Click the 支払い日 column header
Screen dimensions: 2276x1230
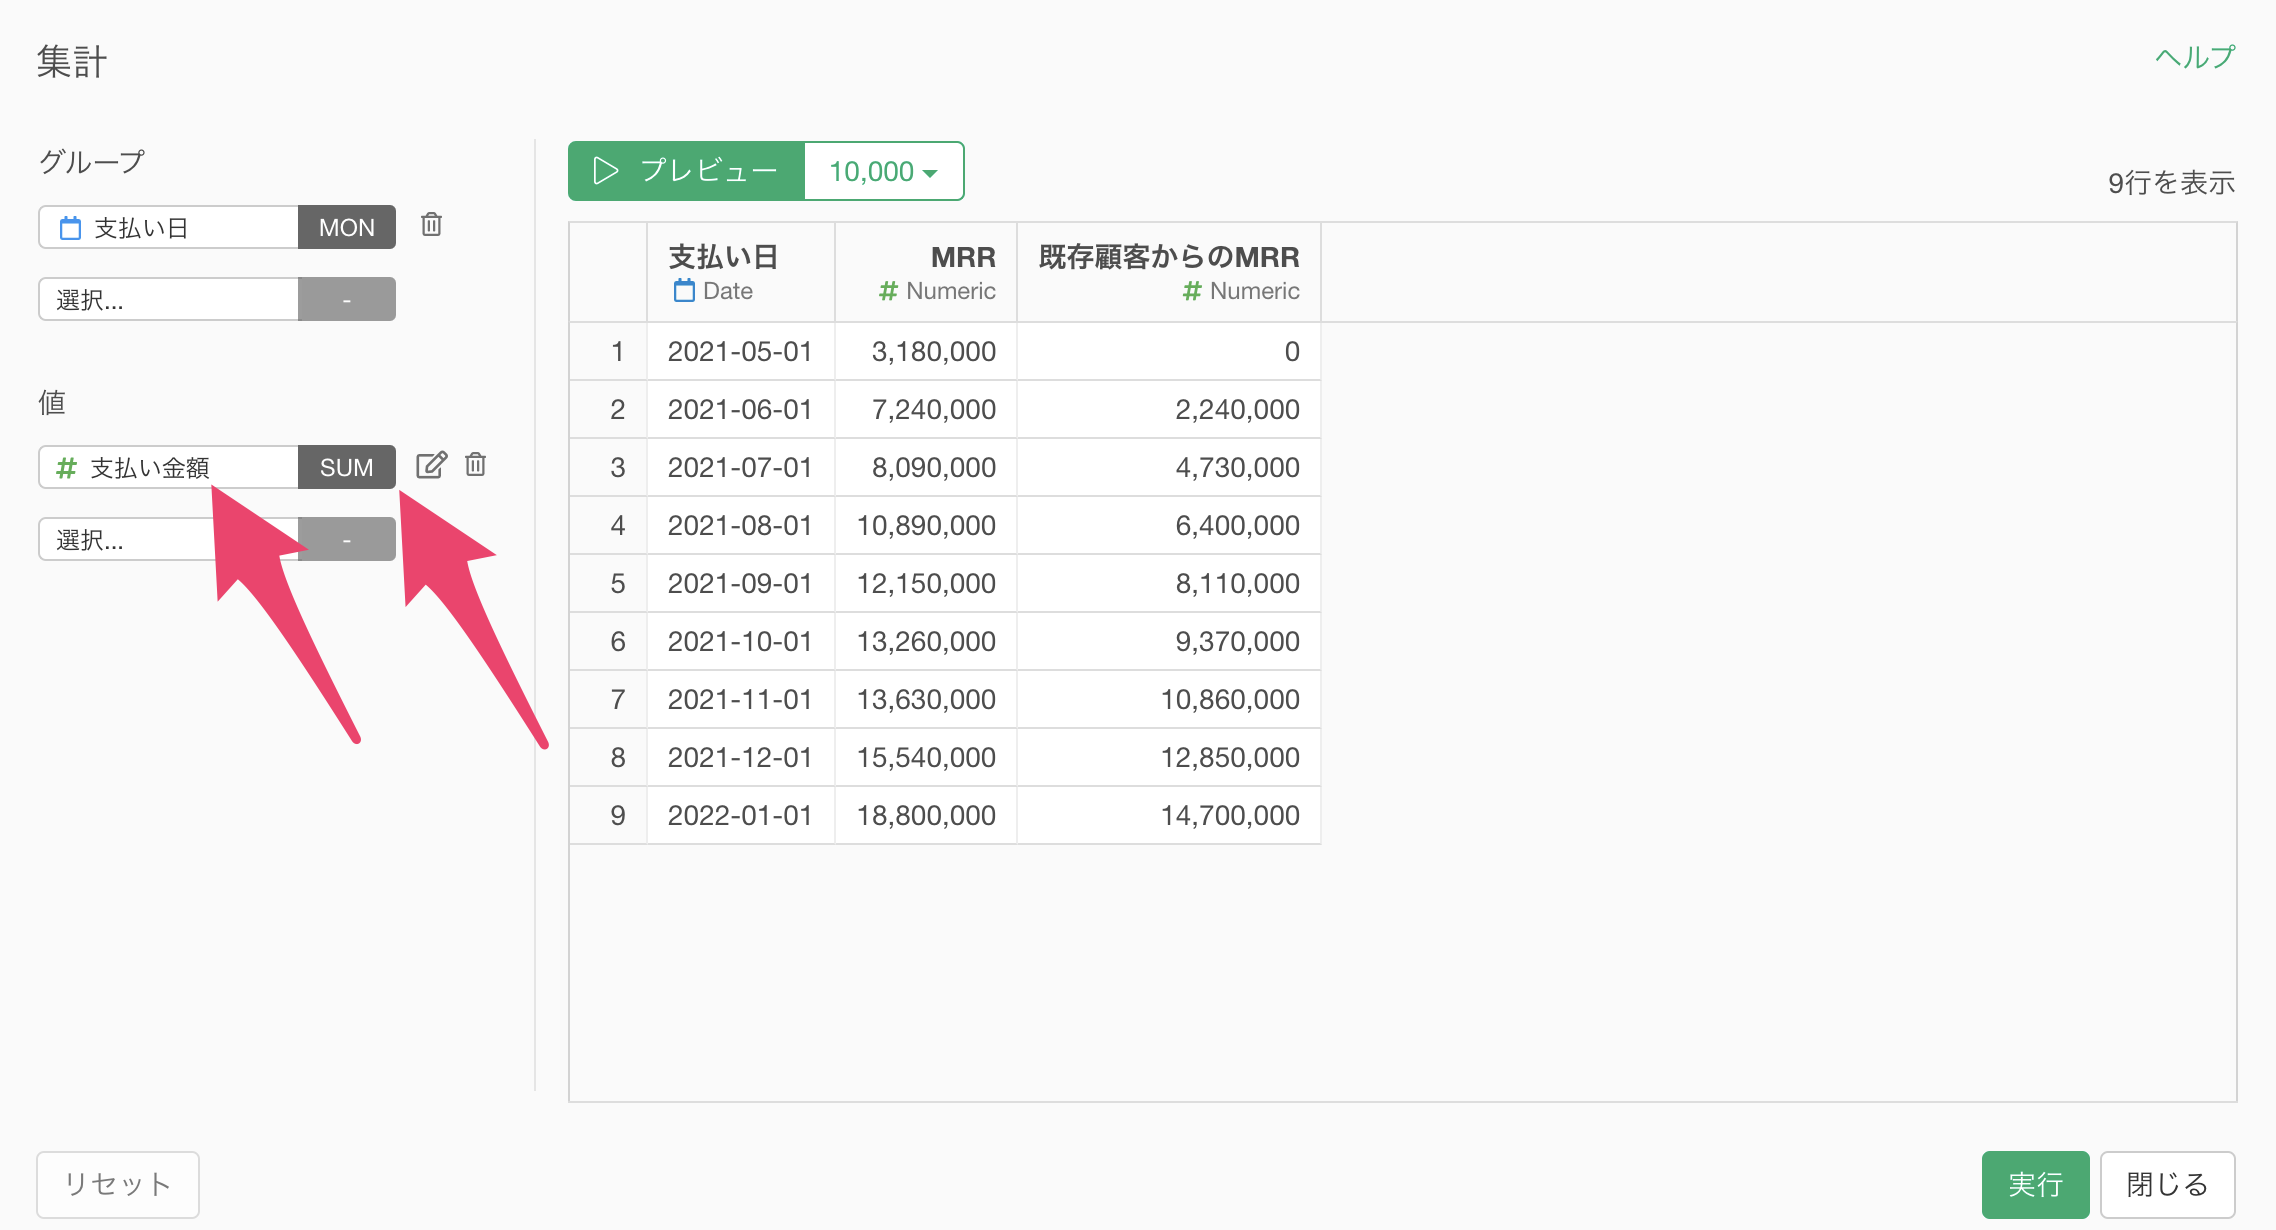[x=741, y=272]
